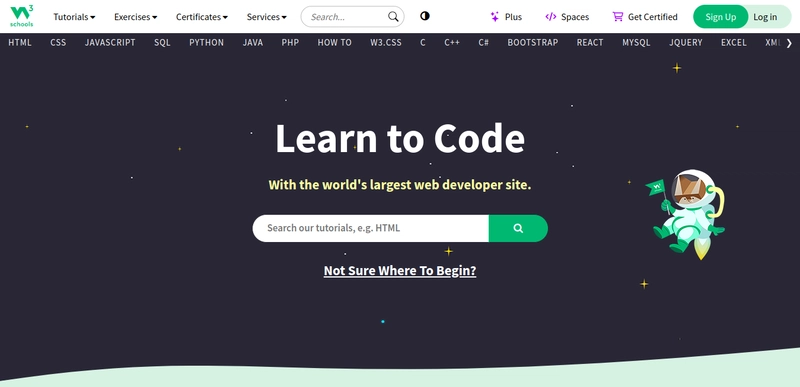Open the HTML topic tab
Image resolution: width=800 pixels, height=387 pixels.
point(20,43)
